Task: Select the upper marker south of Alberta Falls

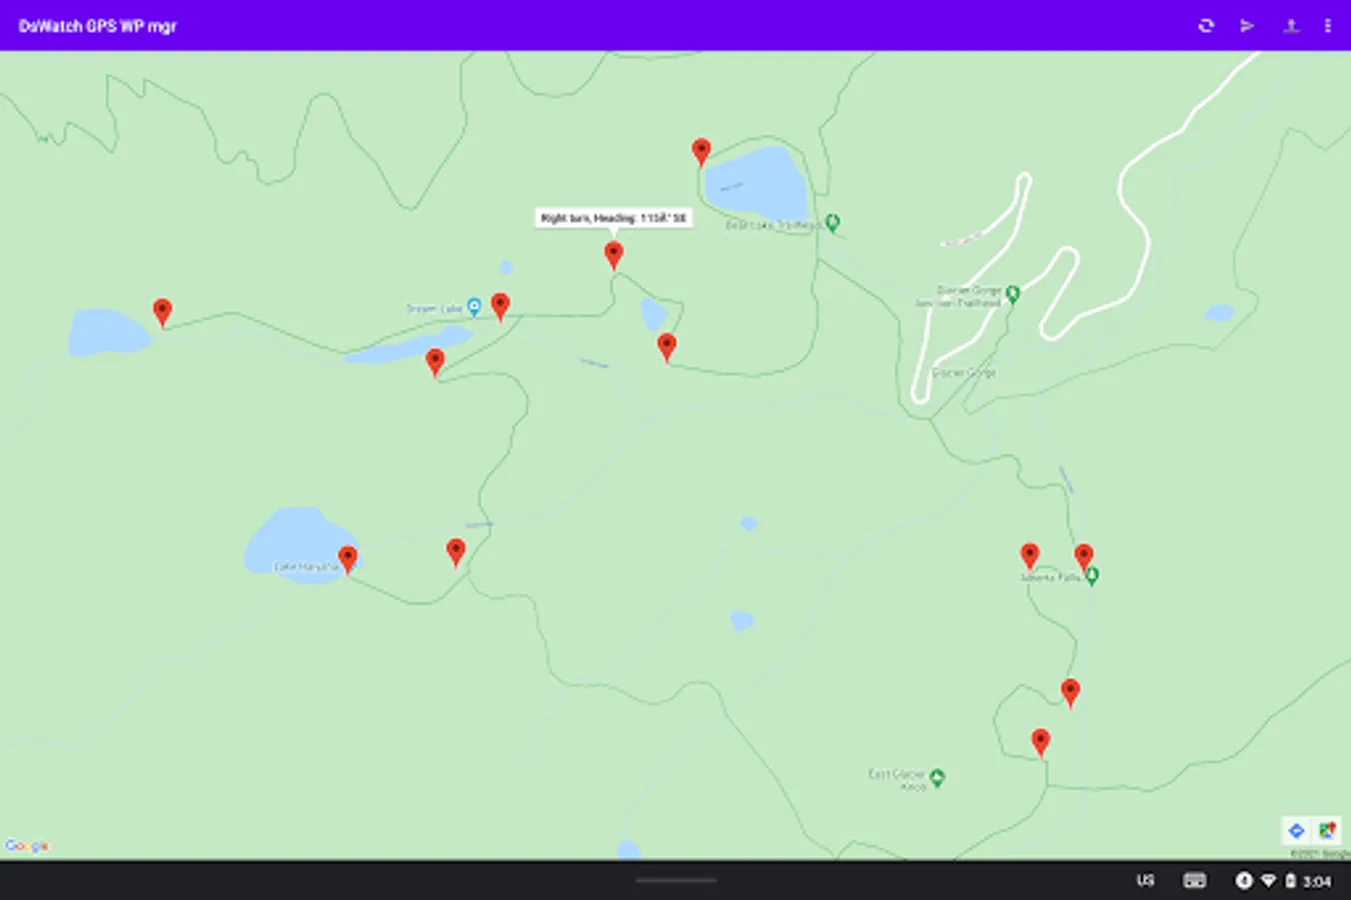Action: [x=1070, y=692]
